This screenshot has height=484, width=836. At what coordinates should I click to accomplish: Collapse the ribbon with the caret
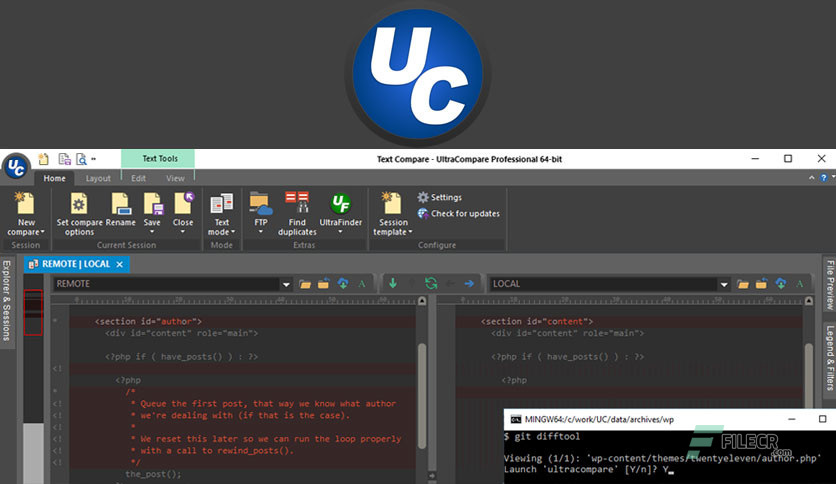click(811, 178)
